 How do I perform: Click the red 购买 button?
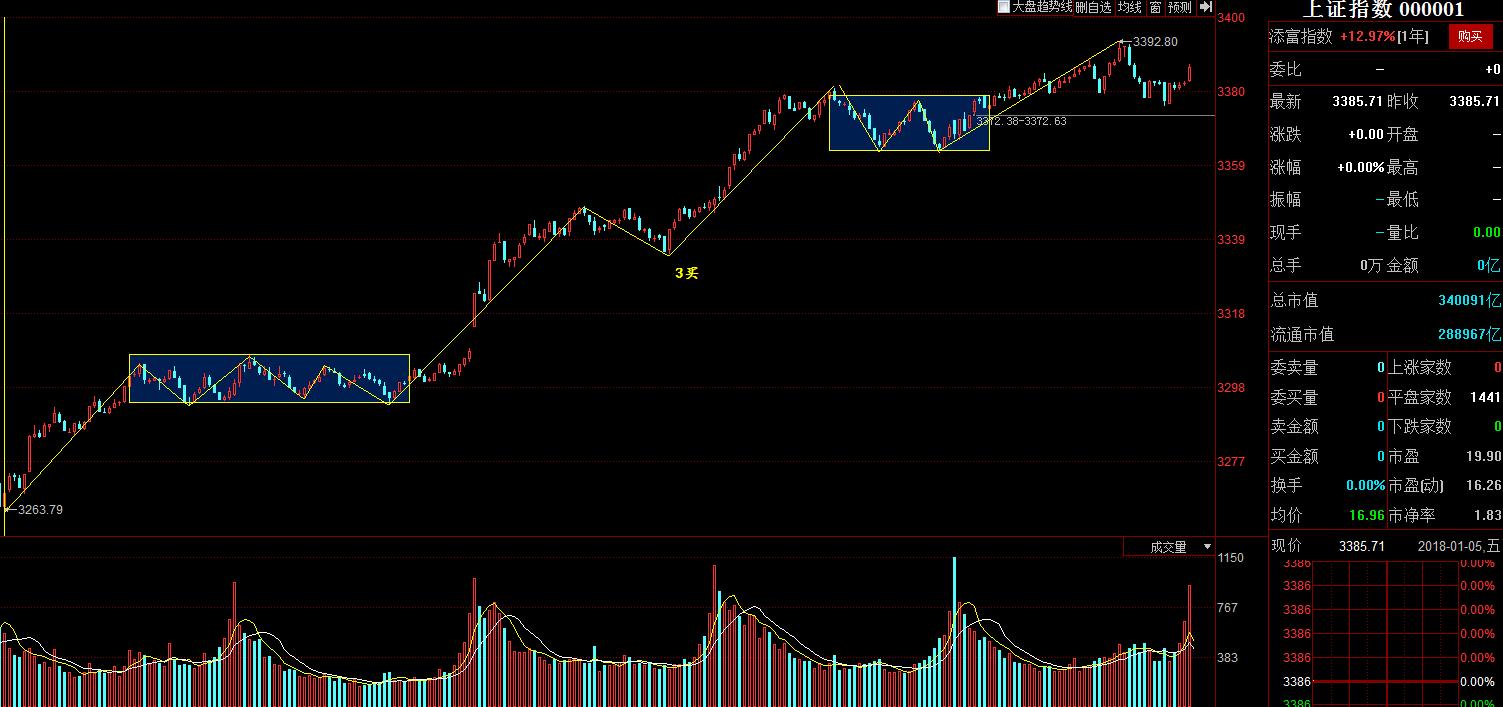[1470, 37]
